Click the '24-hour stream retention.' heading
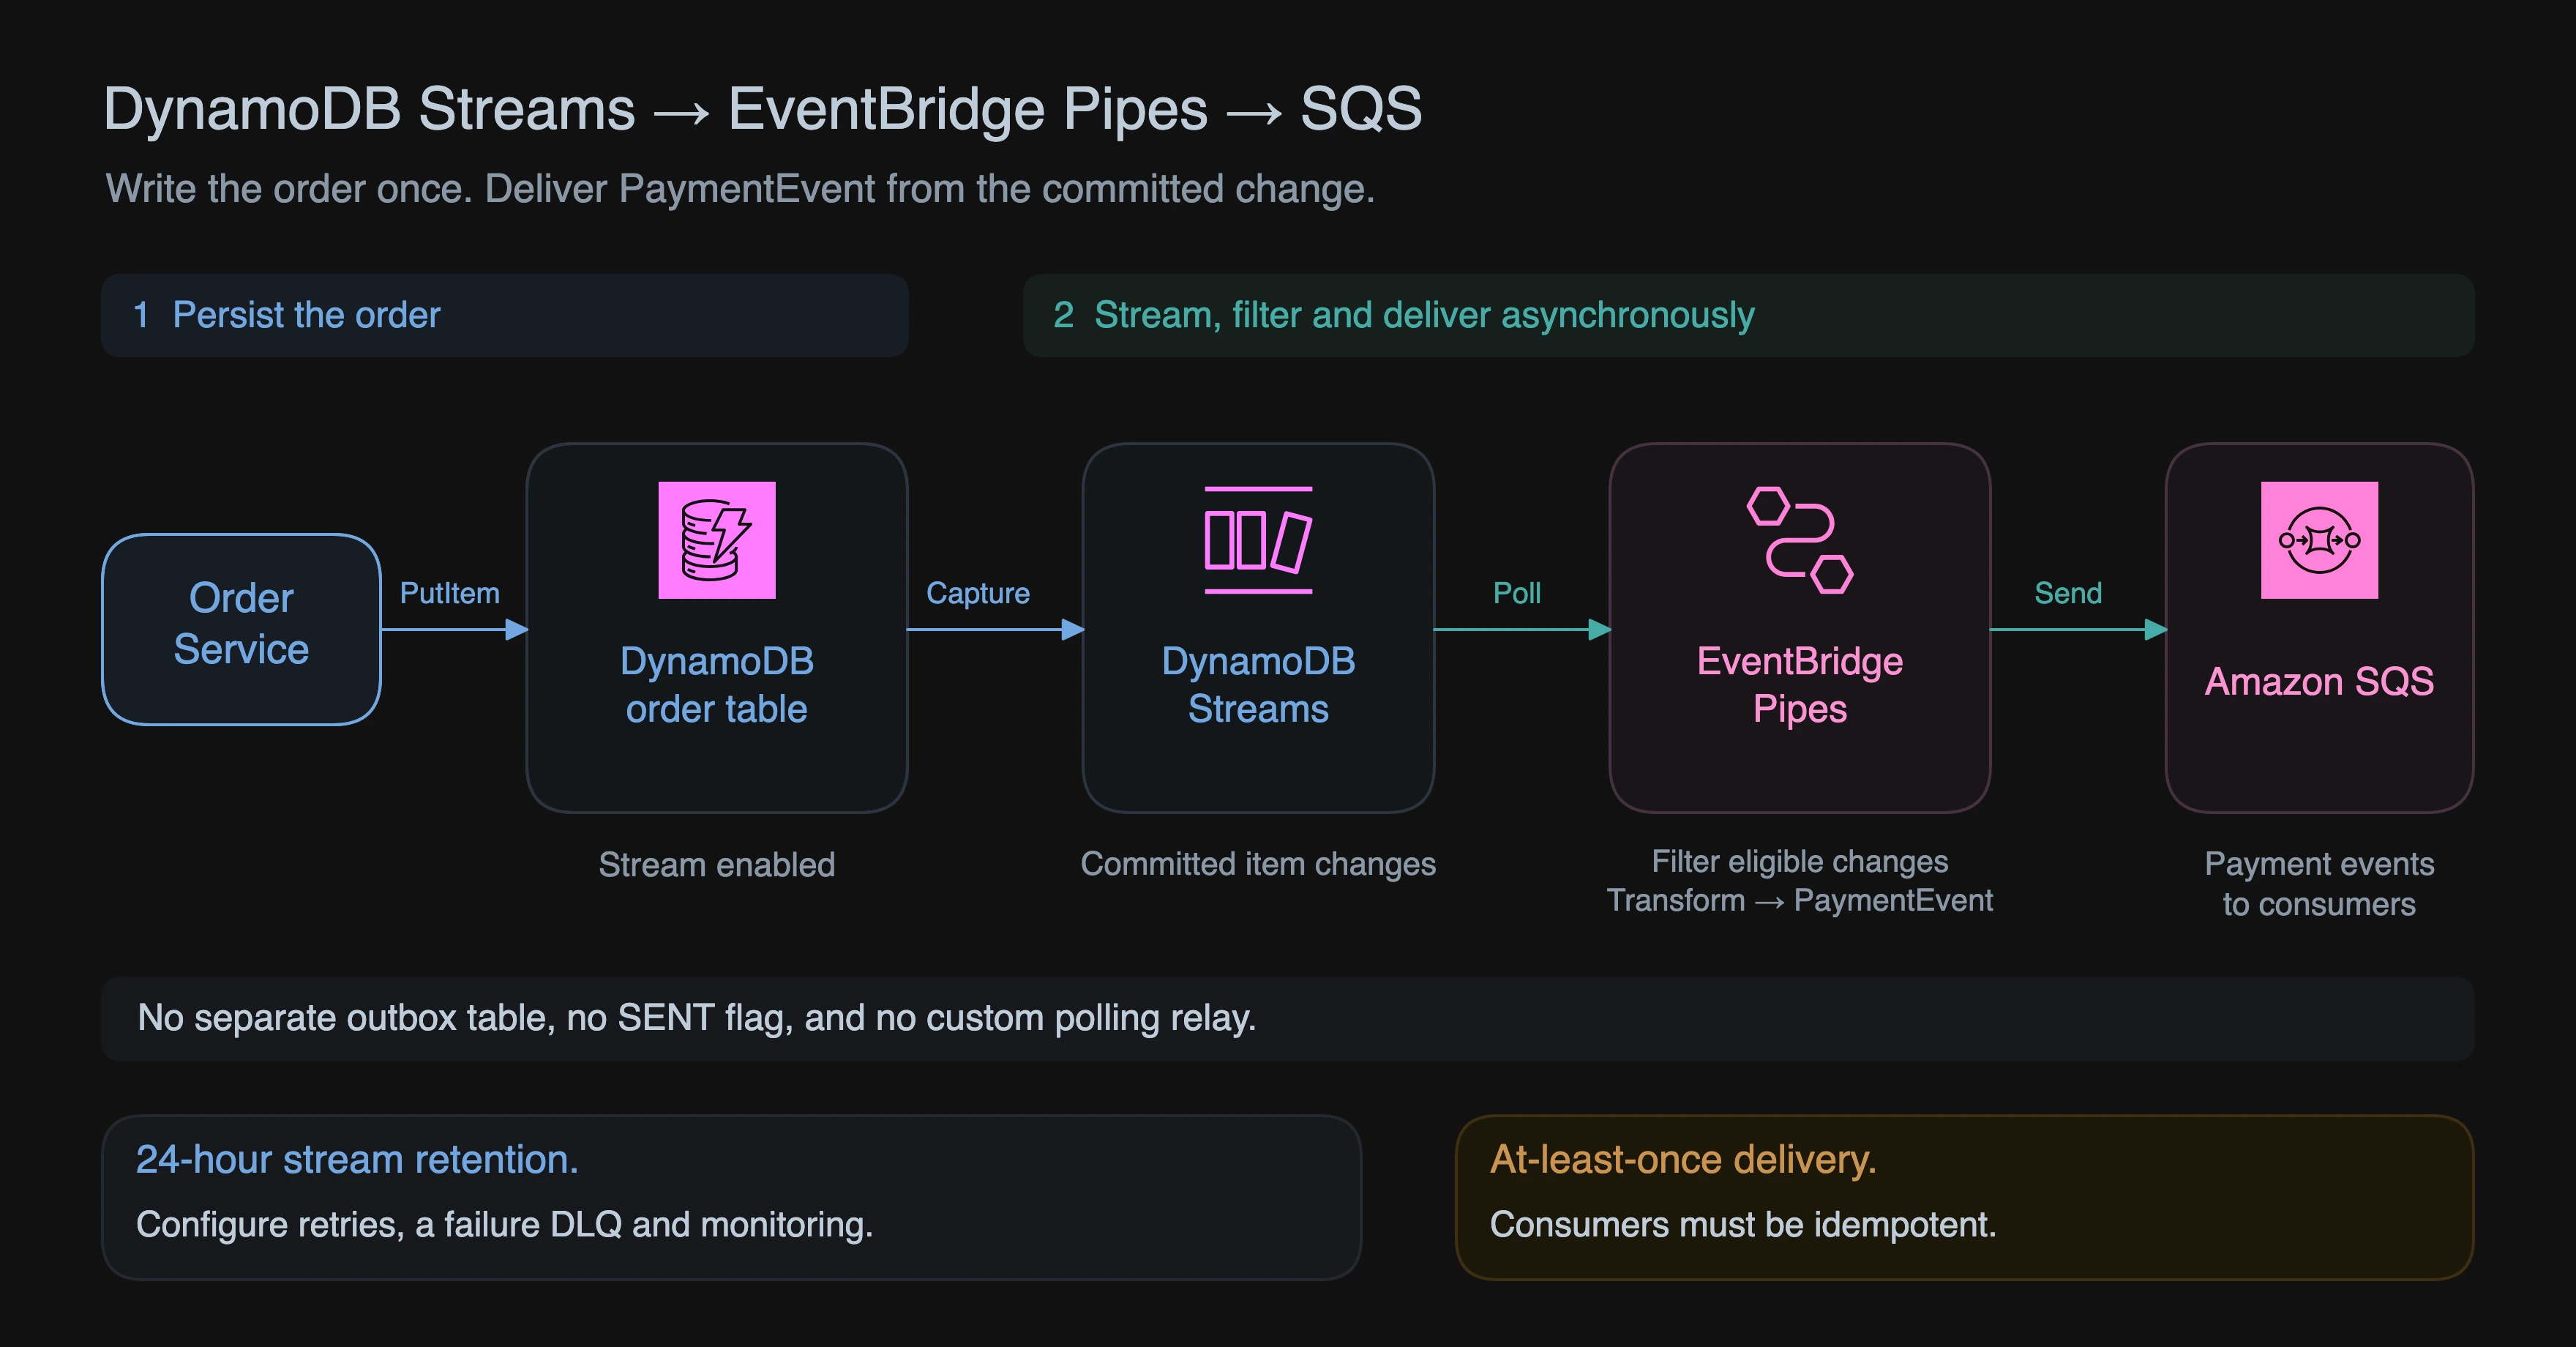The width and height of the screenshot is (2576, 1347). click(x=357, y=1159)
